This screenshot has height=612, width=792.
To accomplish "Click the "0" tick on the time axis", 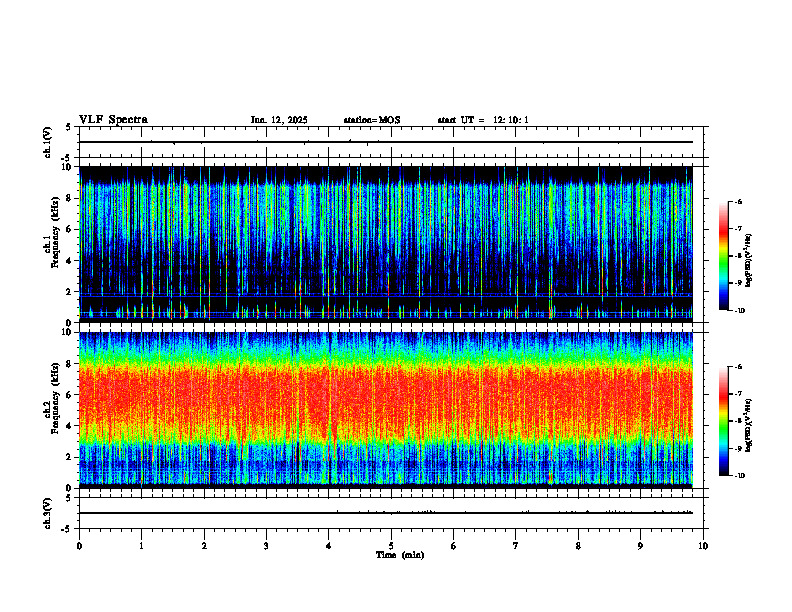I will [x=79, y=546].
